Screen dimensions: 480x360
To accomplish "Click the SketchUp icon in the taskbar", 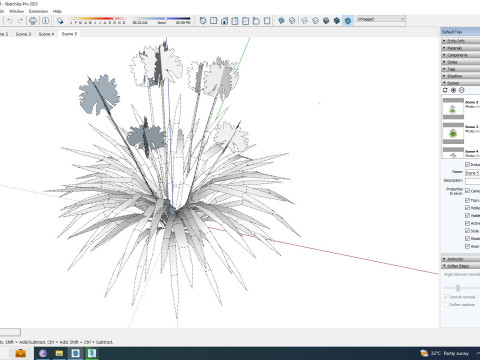I will pos(76,353).
